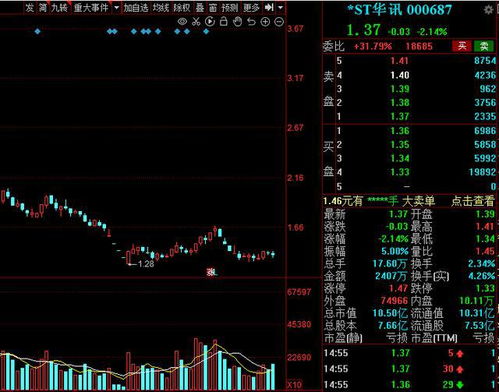Click the first blue diamond event marker
The width and height of the screenshot is (499, 392).
point(38,31)
